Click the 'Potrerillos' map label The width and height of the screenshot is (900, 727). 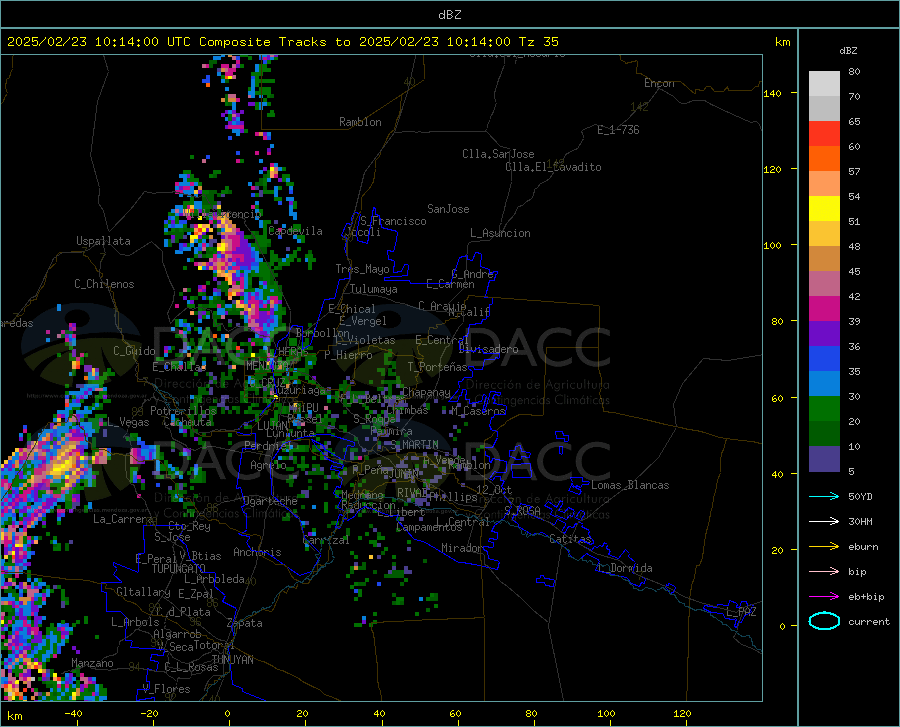(183, 411)
